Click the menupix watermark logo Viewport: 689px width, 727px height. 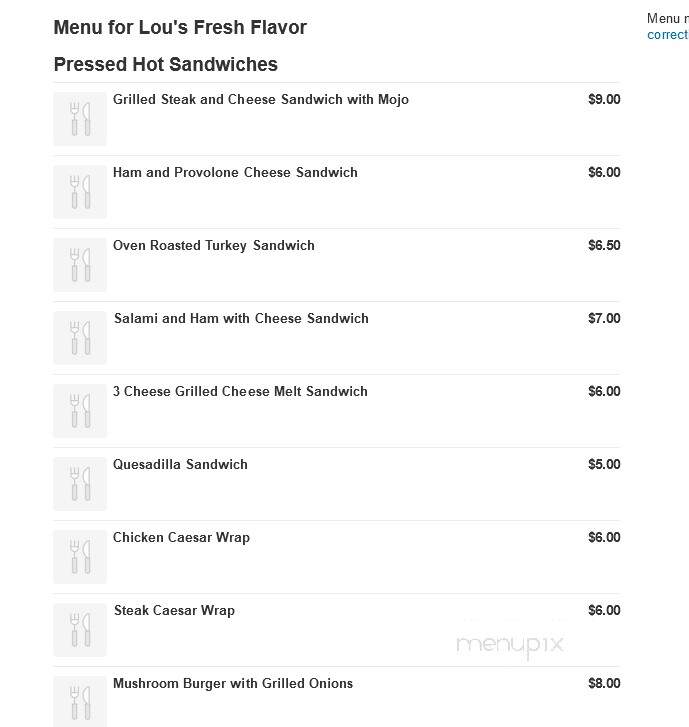pos(510,644)
